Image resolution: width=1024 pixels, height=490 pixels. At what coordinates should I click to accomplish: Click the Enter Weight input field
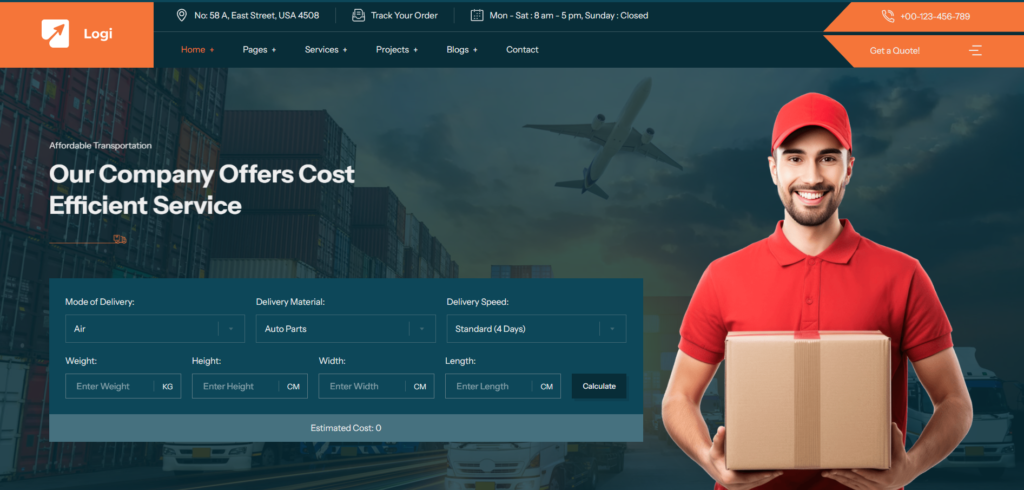110,386
